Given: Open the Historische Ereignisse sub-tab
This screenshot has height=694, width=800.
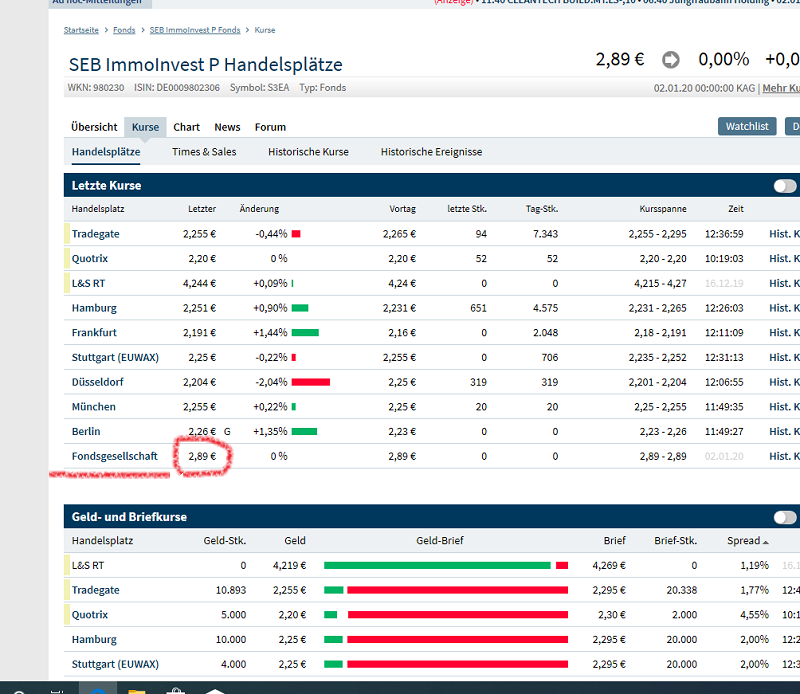Looking at the screenshot, I should pos(431,152).
